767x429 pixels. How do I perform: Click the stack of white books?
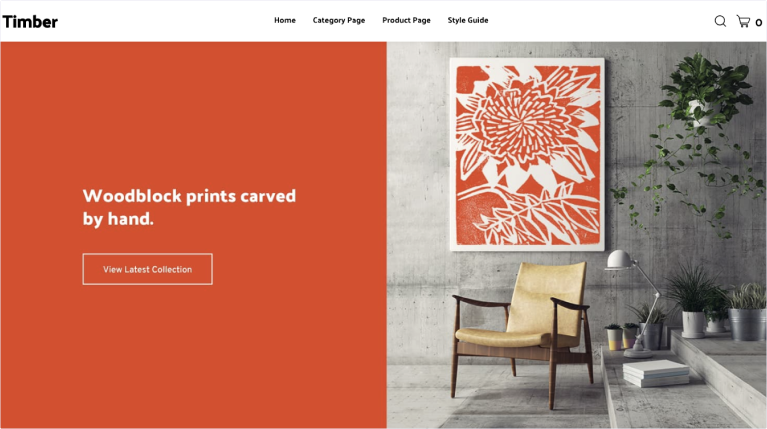[655, 373]
